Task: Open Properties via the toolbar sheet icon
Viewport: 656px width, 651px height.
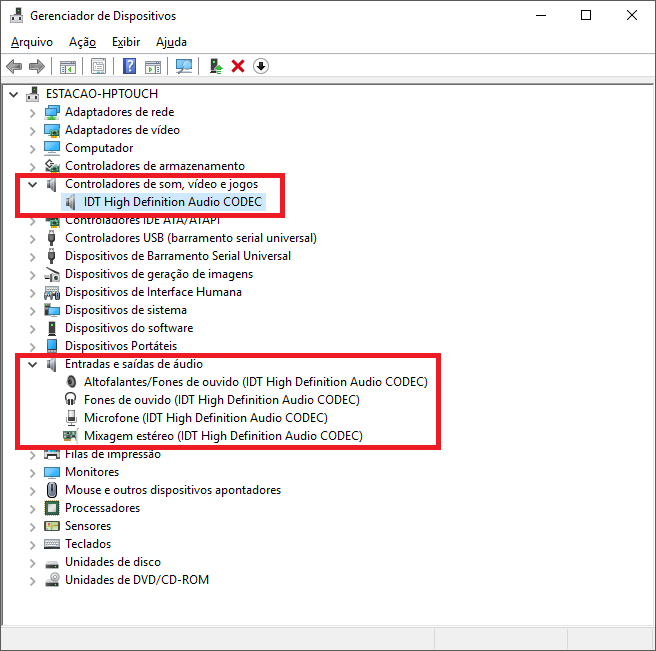Action: point(98,66)
